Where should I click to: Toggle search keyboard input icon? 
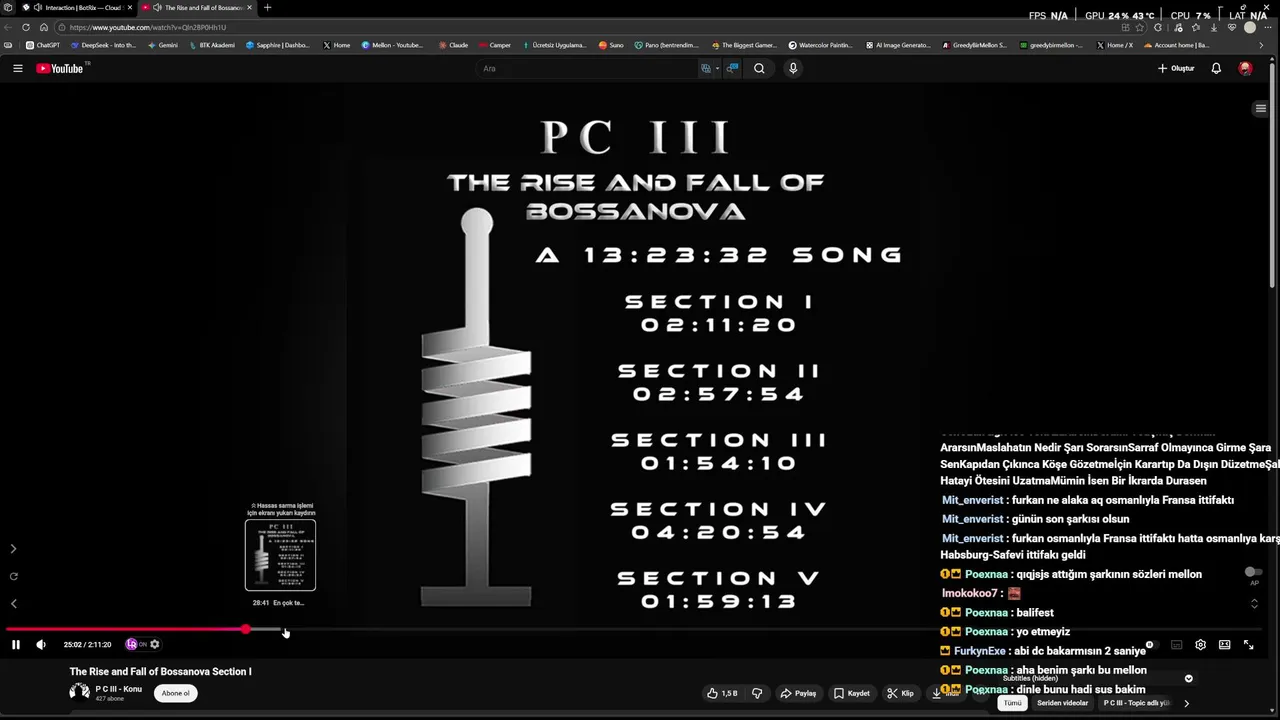tap(708, 68)
